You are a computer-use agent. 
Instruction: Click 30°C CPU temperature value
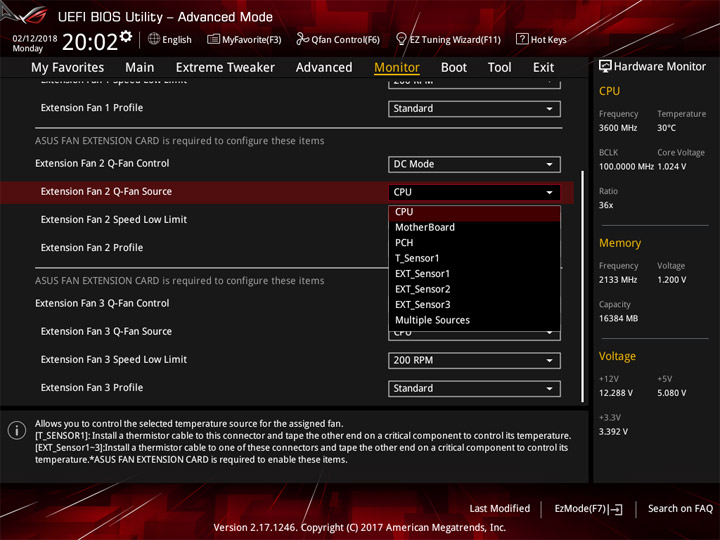tap(666, 128)
